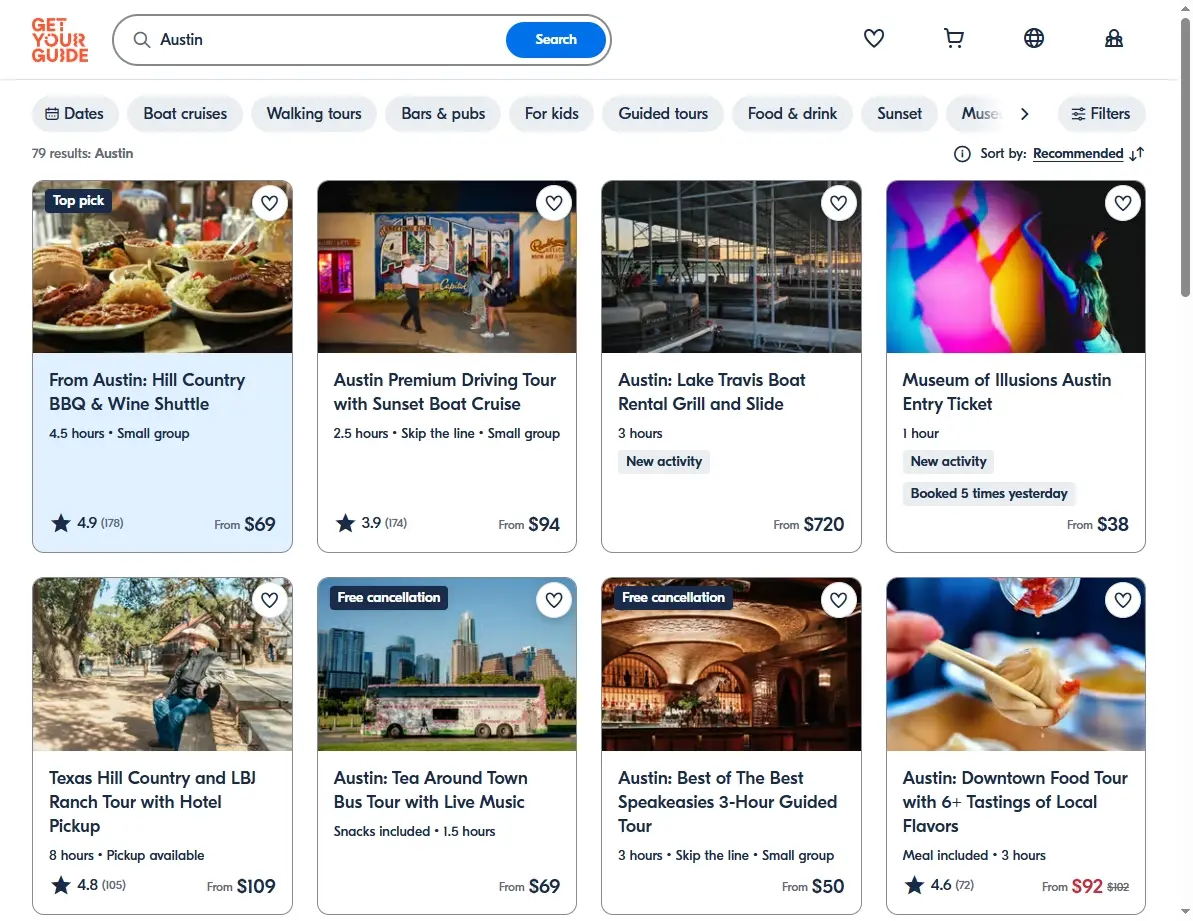Open Austin Premium Driving Tour with Sunset Boat Cruise
The height and width of the screenshot is (921, 1193).
pyautogui.click(x=444, y=392)
